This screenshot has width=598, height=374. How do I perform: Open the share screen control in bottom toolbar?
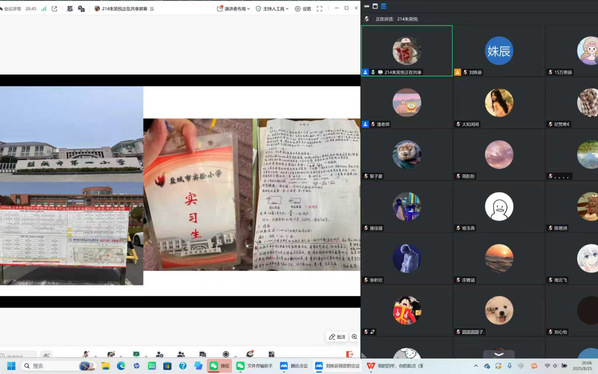(x=136, y=354)
